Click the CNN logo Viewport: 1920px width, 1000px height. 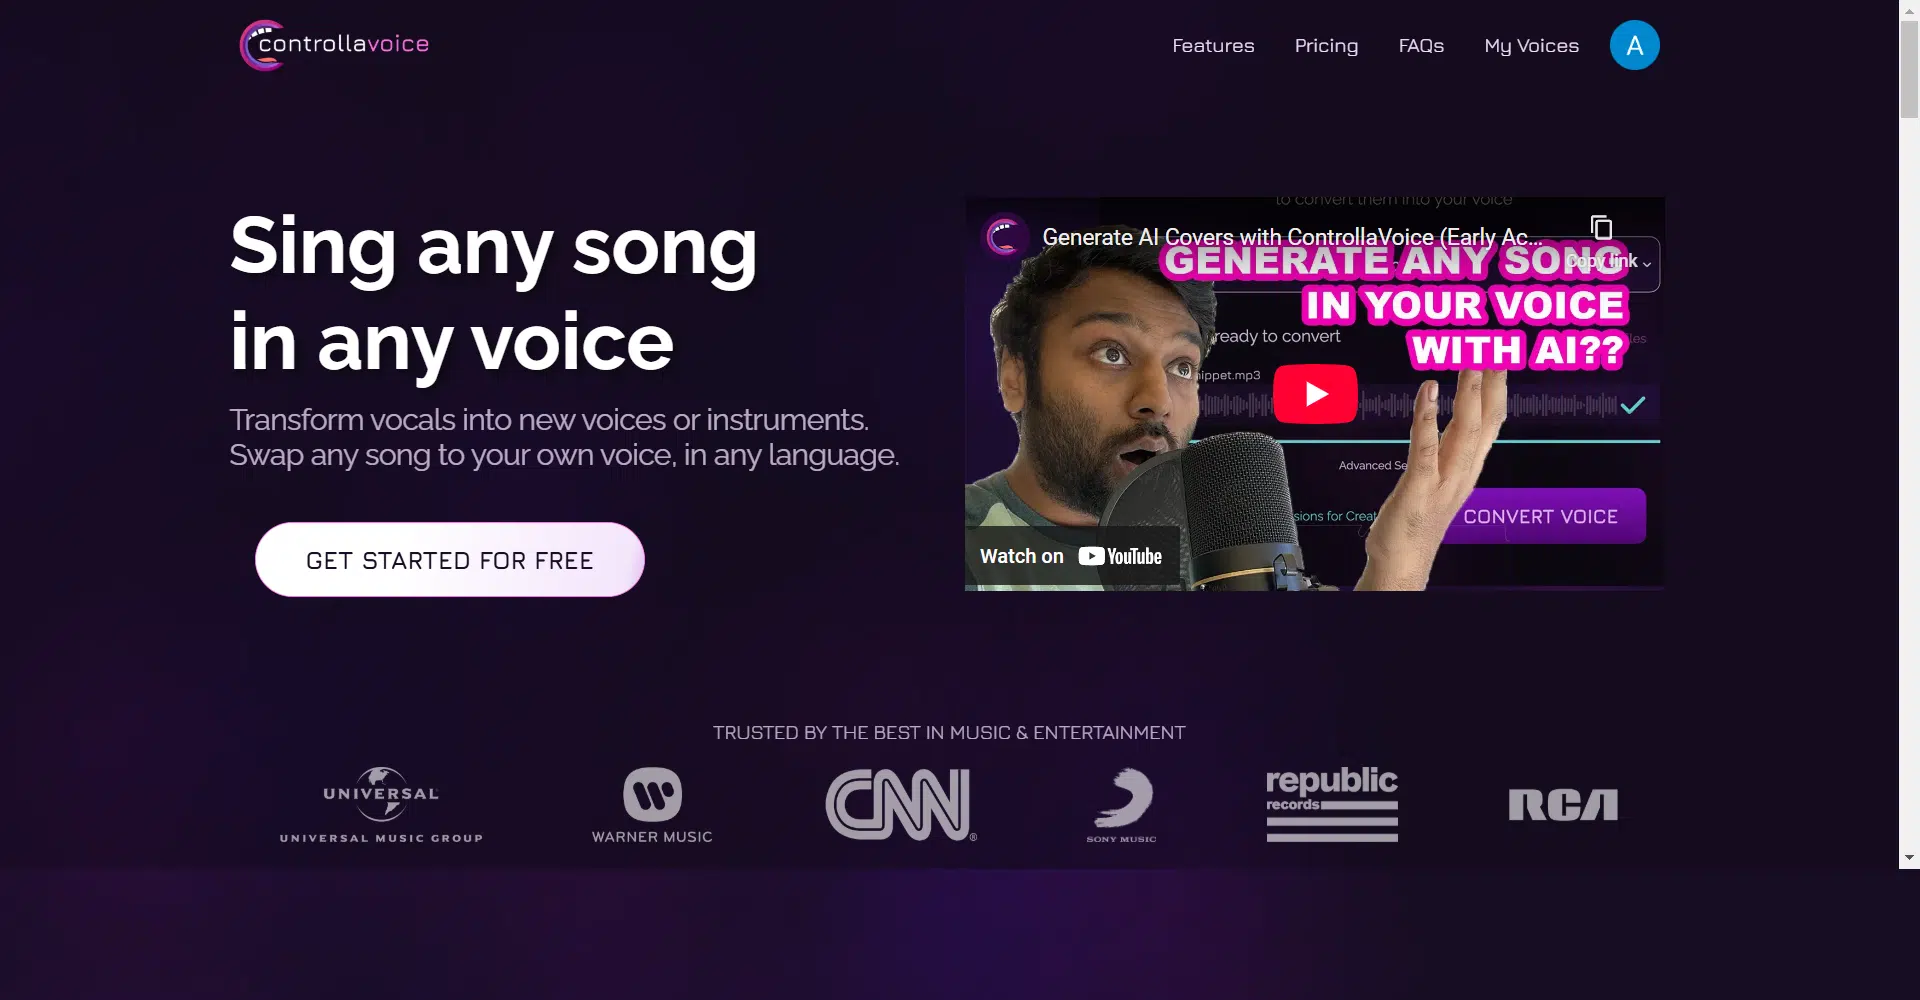[x=901, y=805]
